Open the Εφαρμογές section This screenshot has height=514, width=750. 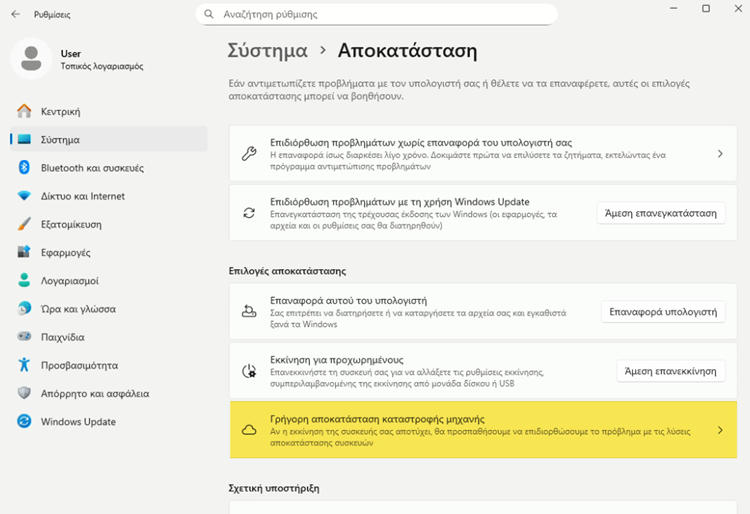point(109,252)
